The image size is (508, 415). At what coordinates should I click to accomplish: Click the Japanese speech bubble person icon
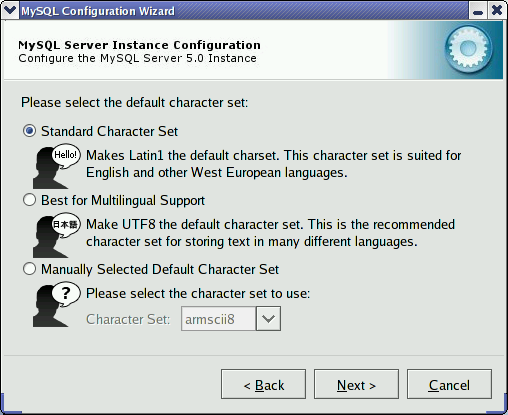tap(56, 235)
